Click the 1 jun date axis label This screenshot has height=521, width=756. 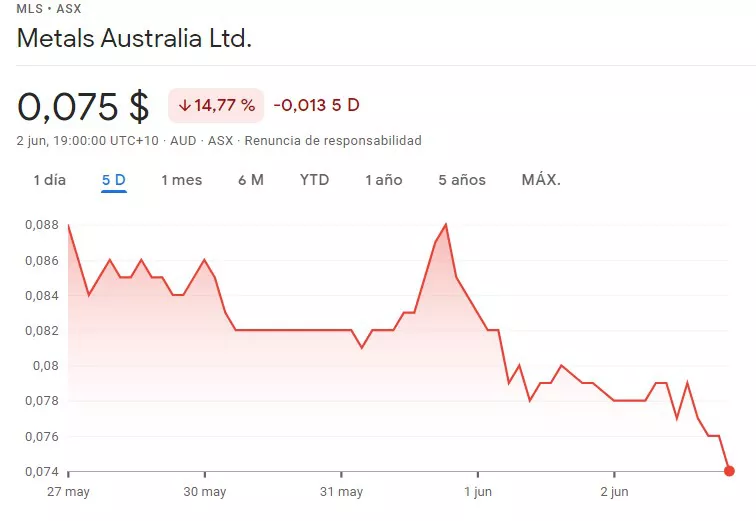478,492
